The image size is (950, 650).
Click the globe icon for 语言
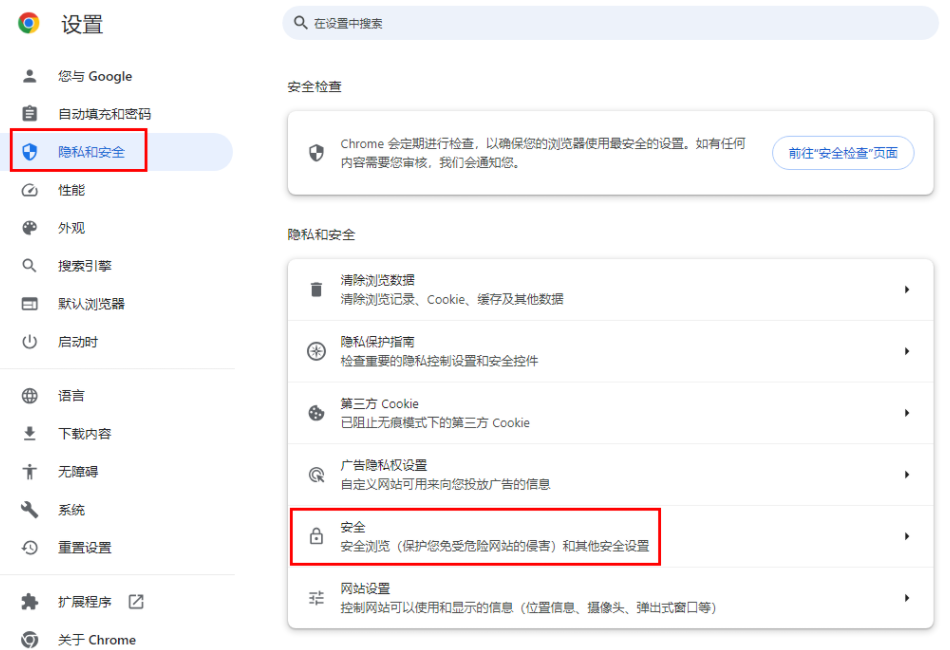click(x=29, y=396)
